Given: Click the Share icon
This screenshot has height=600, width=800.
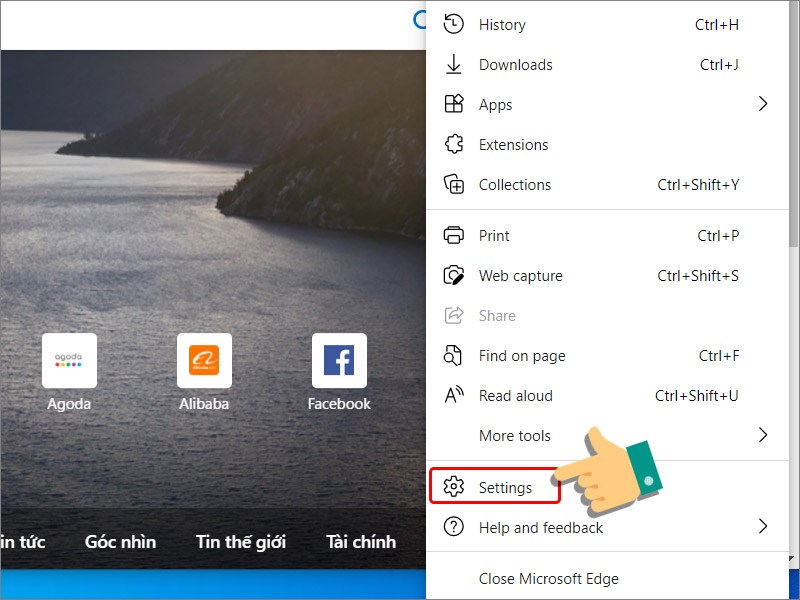Looking at the screenshot, I should point(454,315).
